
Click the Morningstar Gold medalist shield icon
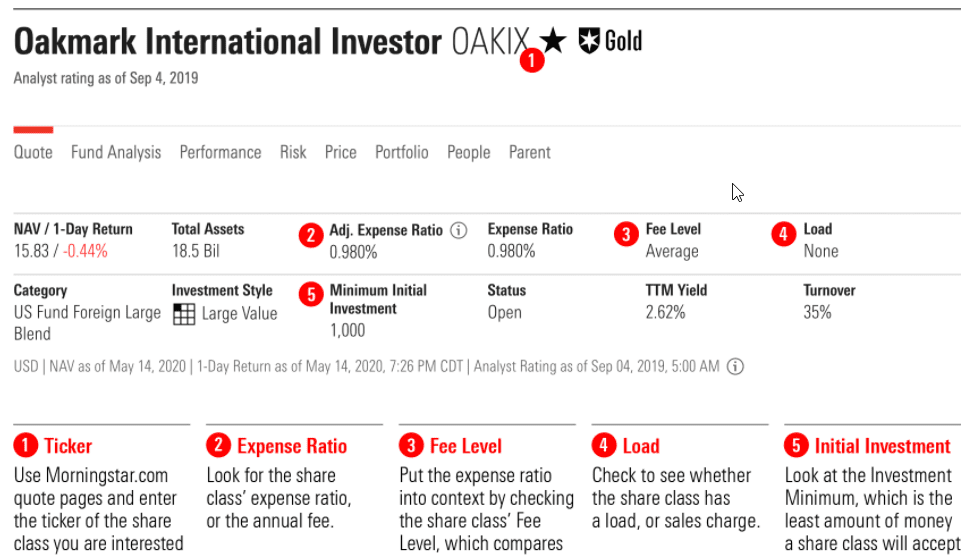tap(590, 42)
